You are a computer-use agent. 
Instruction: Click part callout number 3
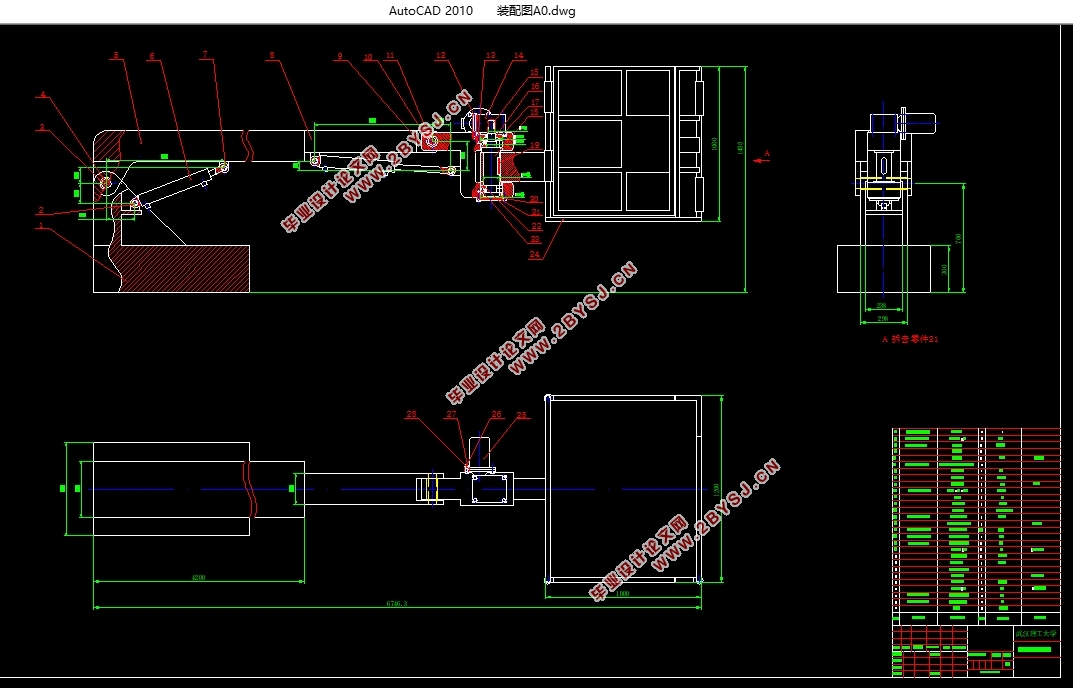click(42, 127)
